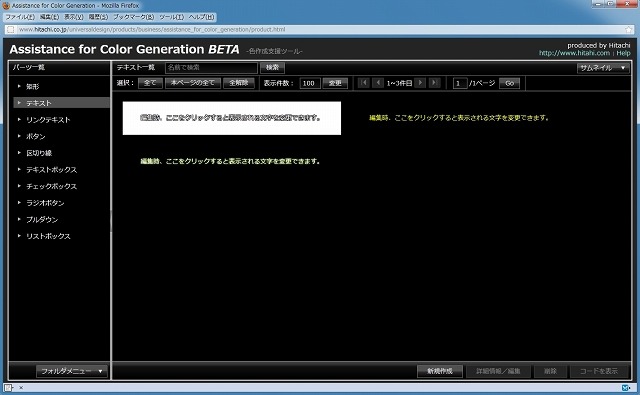The image size is (640, 395).
Task: Open the 編集(E) menu
Action: [x=49, y=17]
